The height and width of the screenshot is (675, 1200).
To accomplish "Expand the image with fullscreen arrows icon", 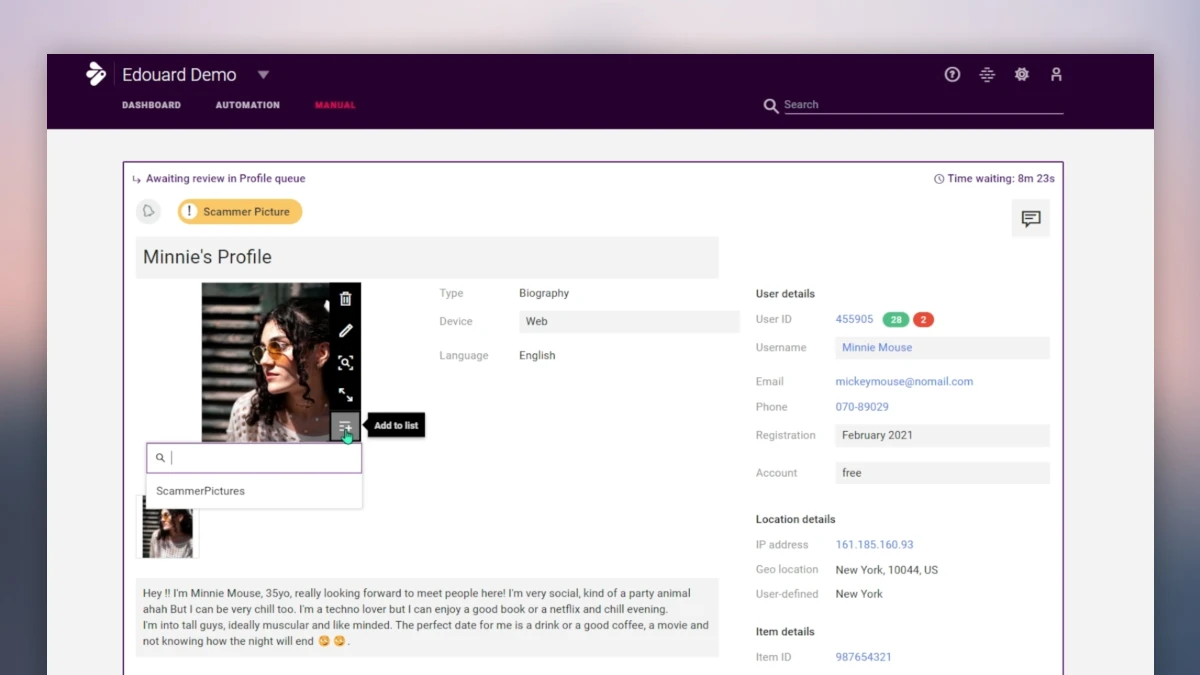I will pyautogui.click(x=345, y=395).
